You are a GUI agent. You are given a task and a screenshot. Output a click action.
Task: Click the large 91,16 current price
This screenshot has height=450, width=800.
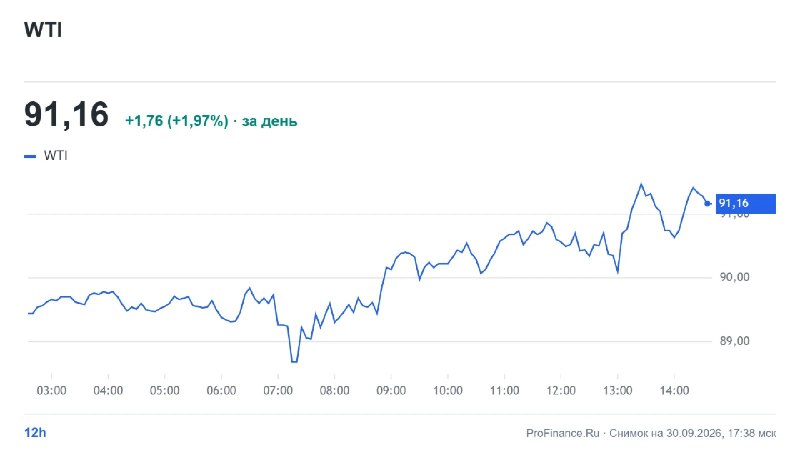(66, 114)
